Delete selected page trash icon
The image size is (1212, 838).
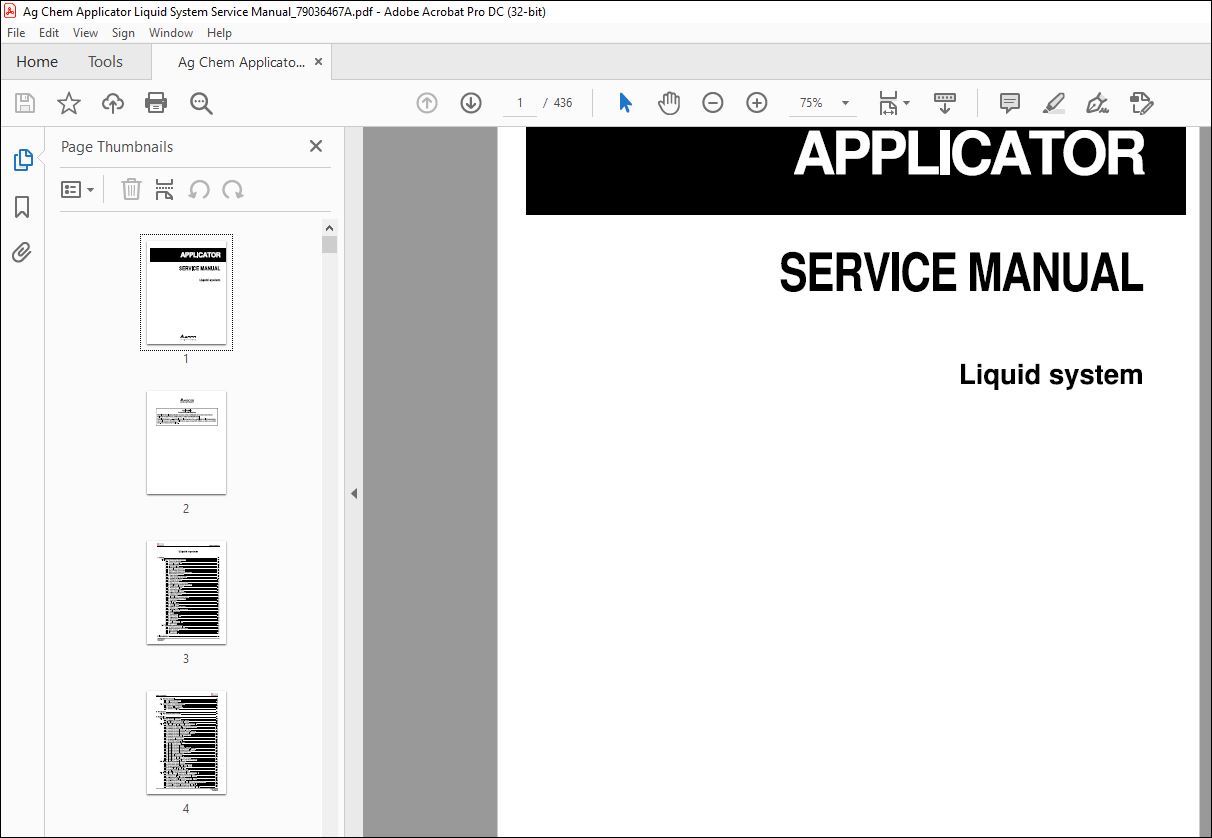pos(131,190)
